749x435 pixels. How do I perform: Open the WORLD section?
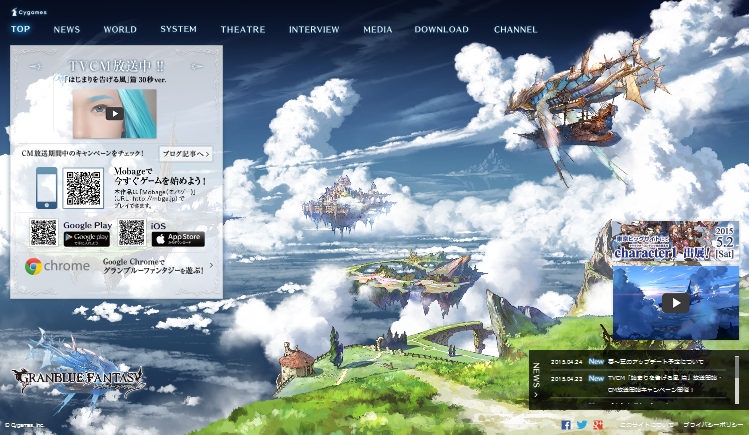click(120, 30)
